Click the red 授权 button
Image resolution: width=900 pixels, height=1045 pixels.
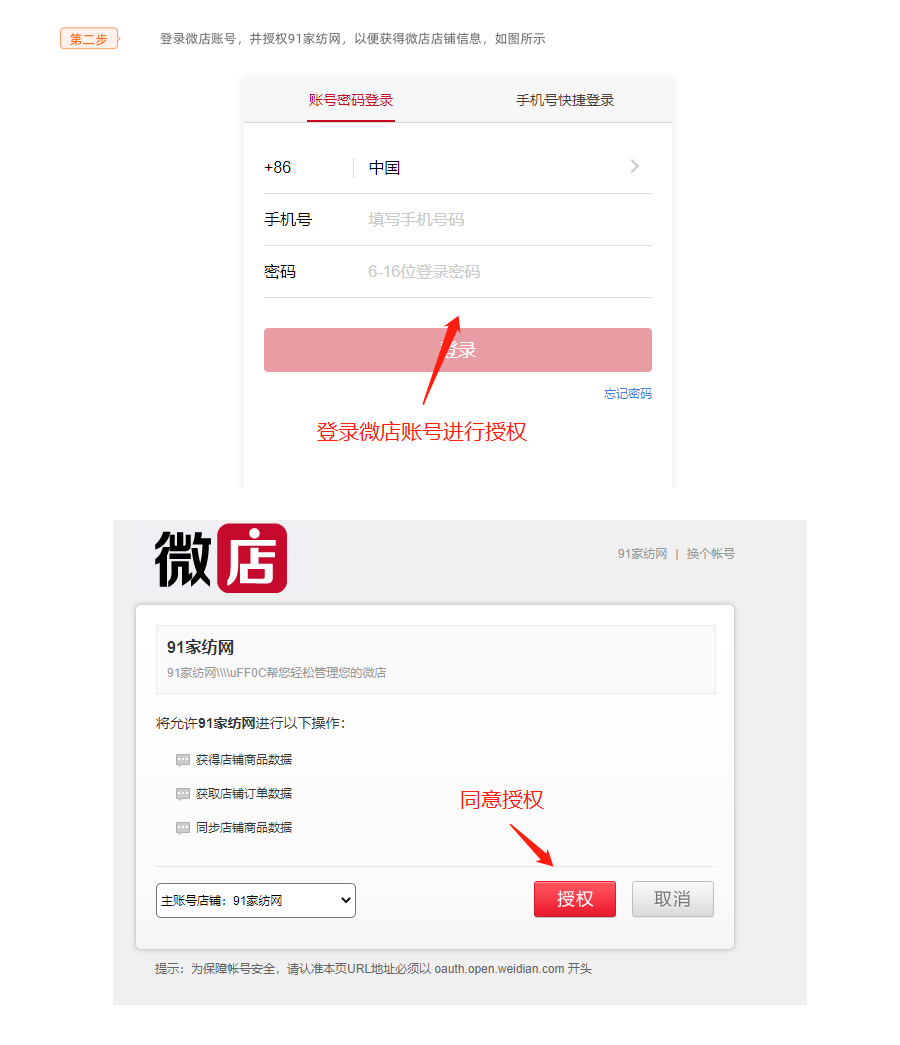(x=575, y=899)
